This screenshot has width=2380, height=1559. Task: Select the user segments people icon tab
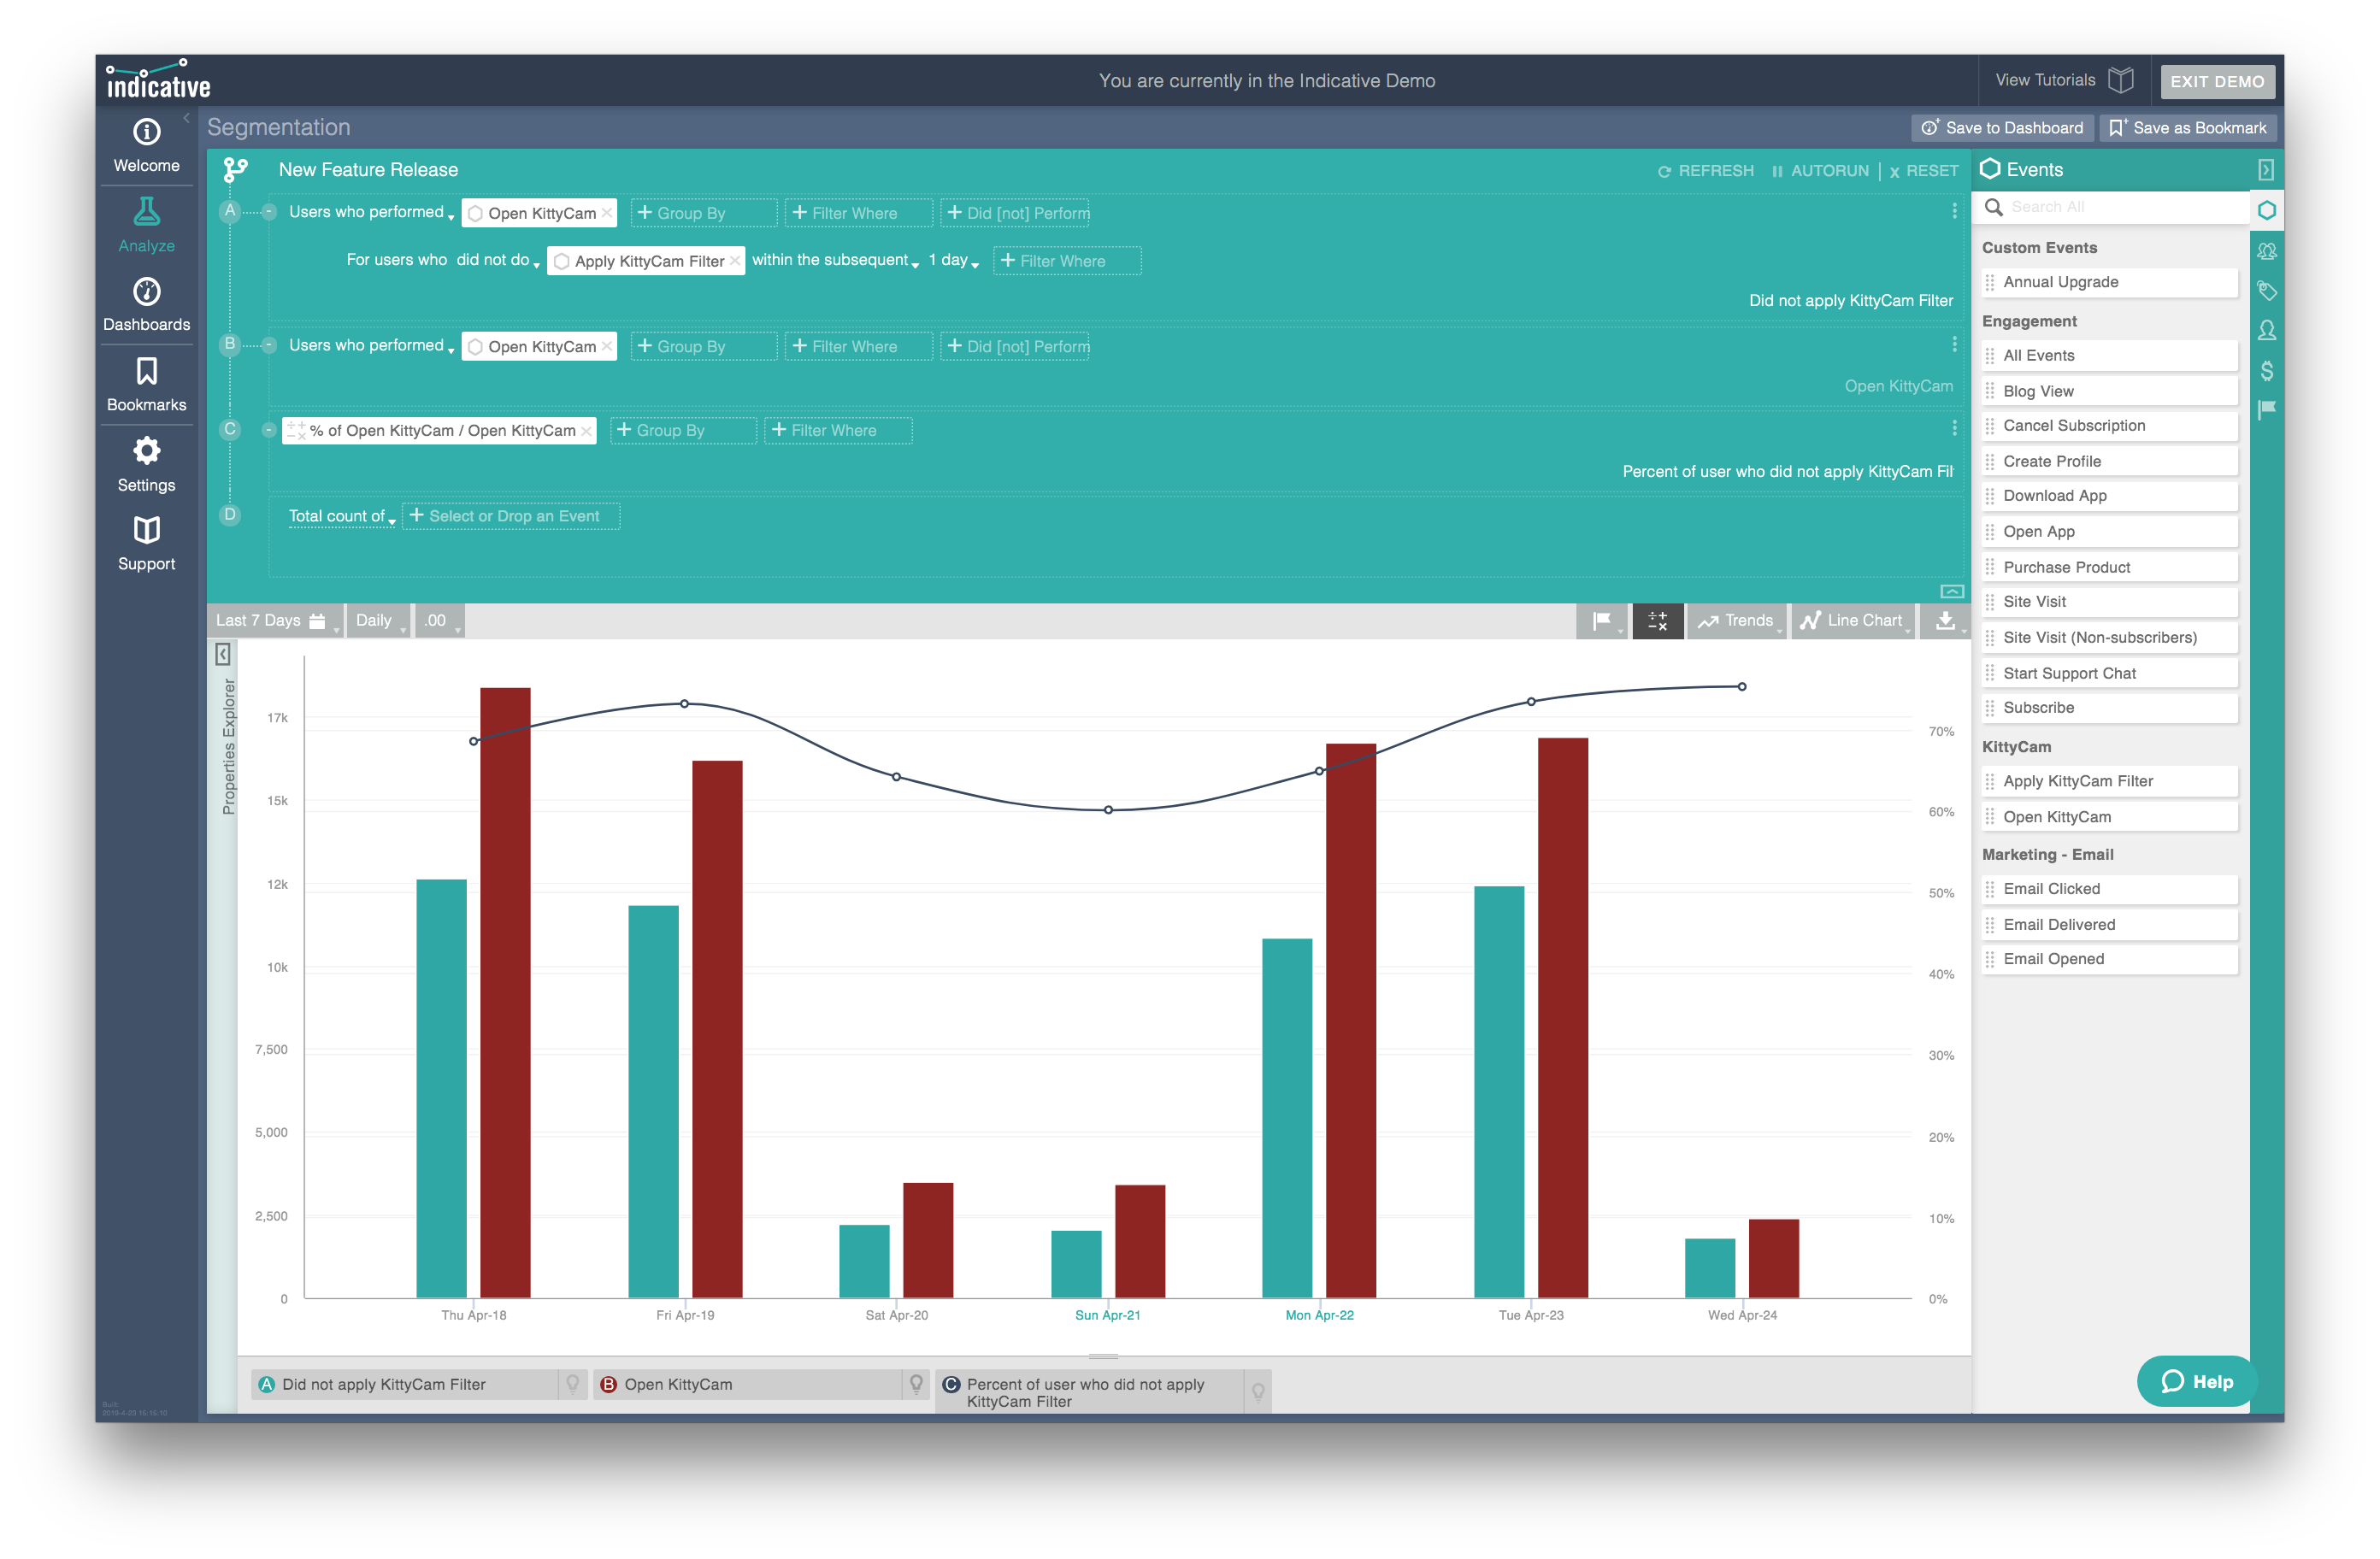click(2266, 251)
